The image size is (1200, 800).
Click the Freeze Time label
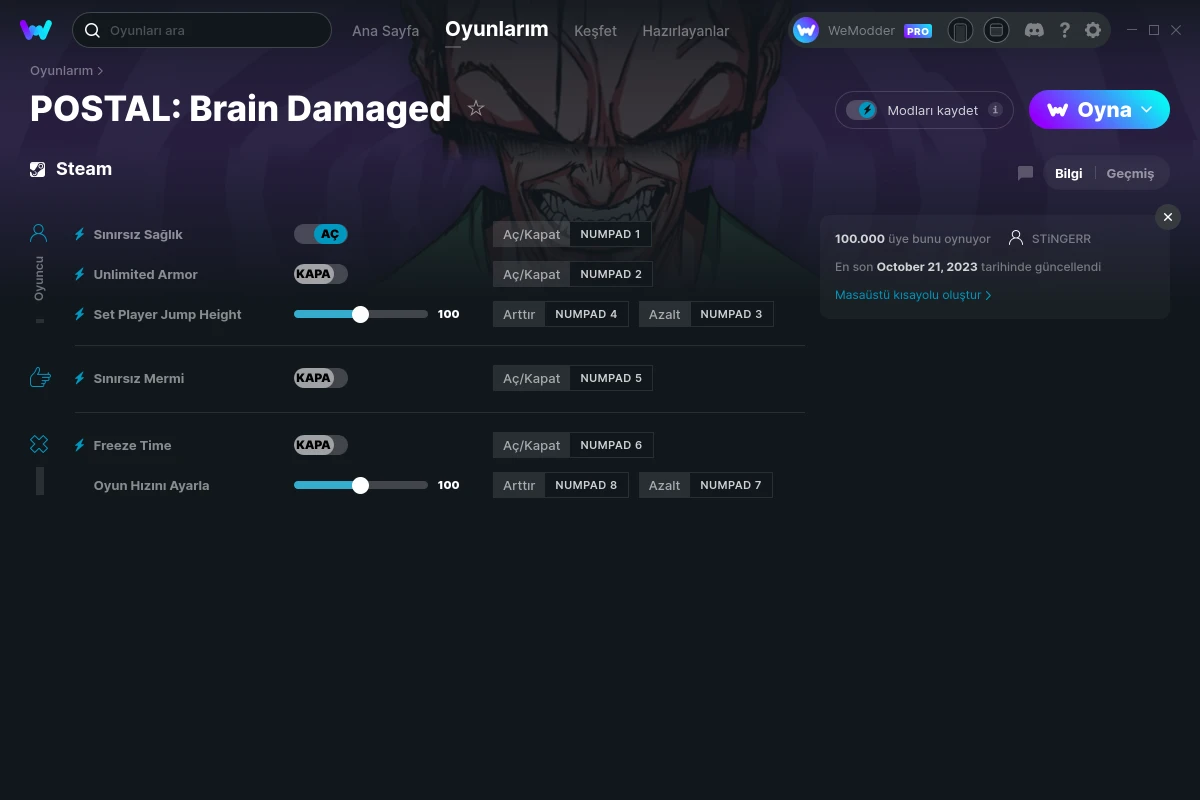point(133,445)
